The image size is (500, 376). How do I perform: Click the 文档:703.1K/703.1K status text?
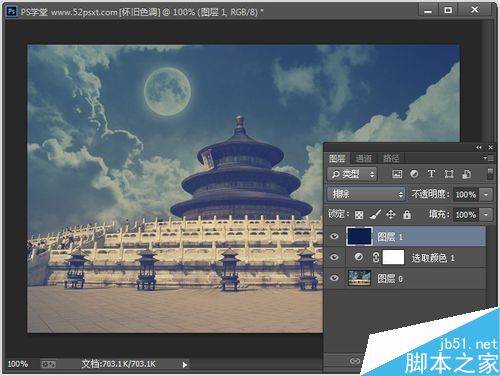click(119, 364)
